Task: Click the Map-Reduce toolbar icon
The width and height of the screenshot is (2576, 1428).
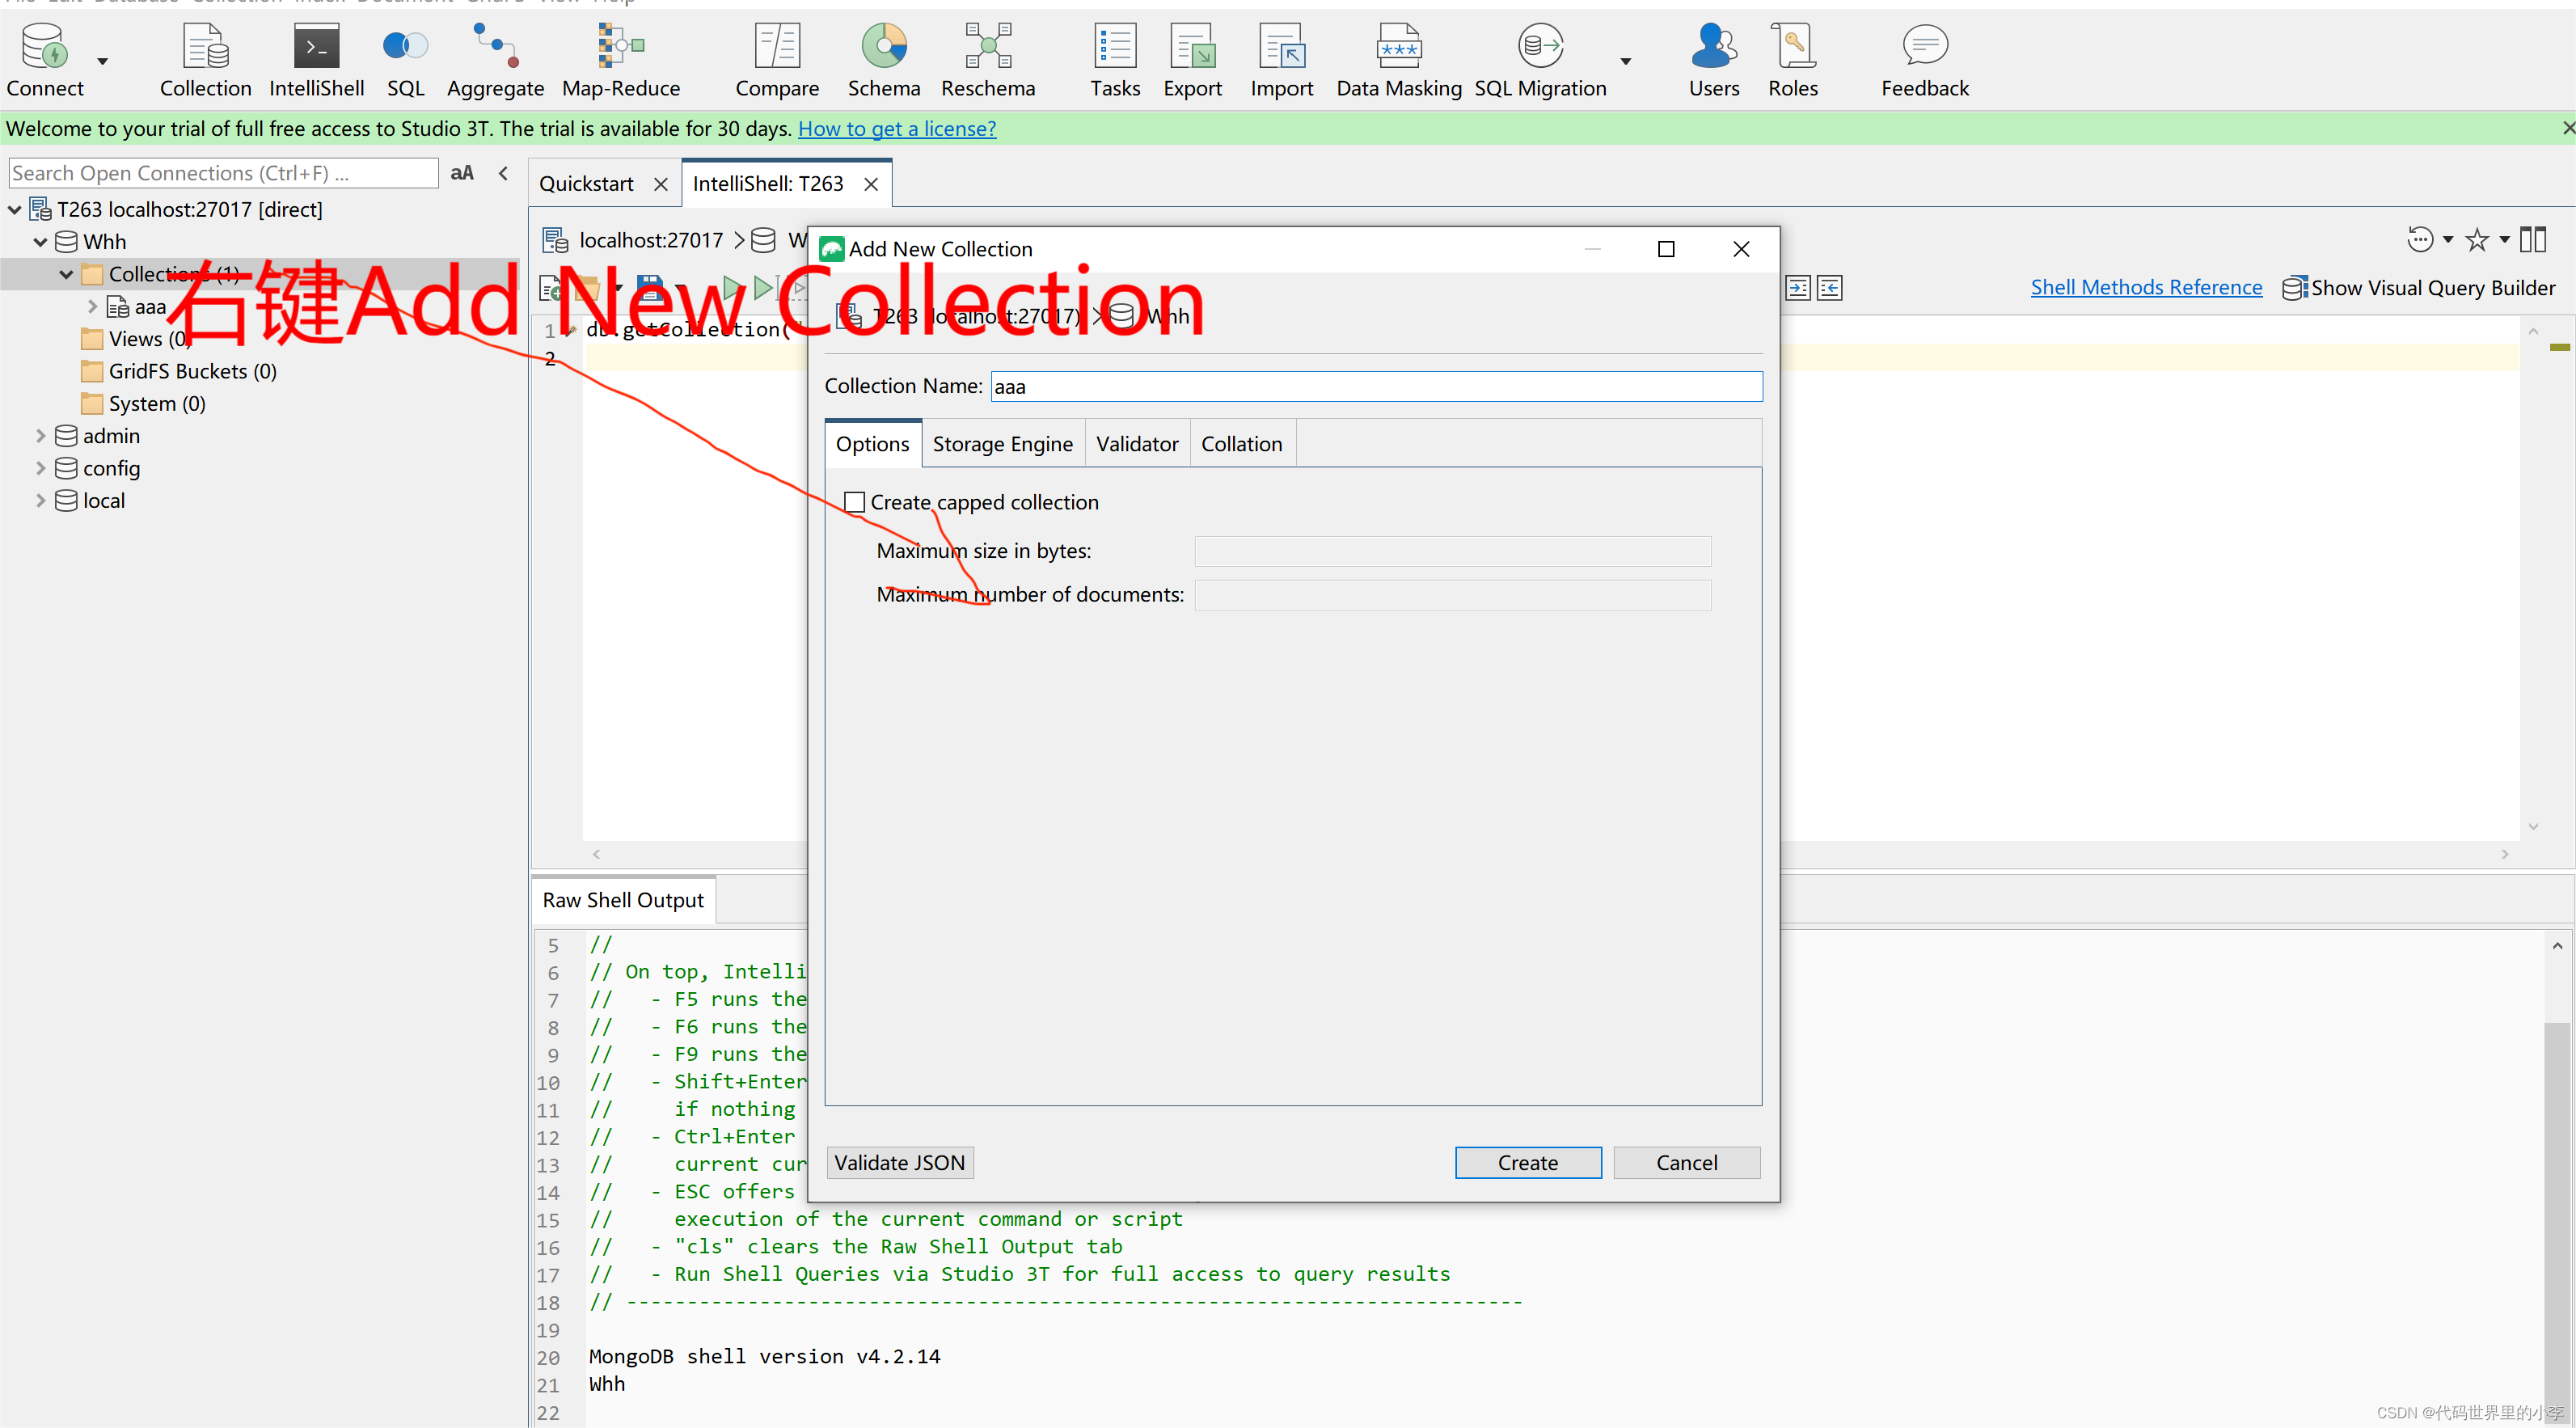Action: click(620, 60)
